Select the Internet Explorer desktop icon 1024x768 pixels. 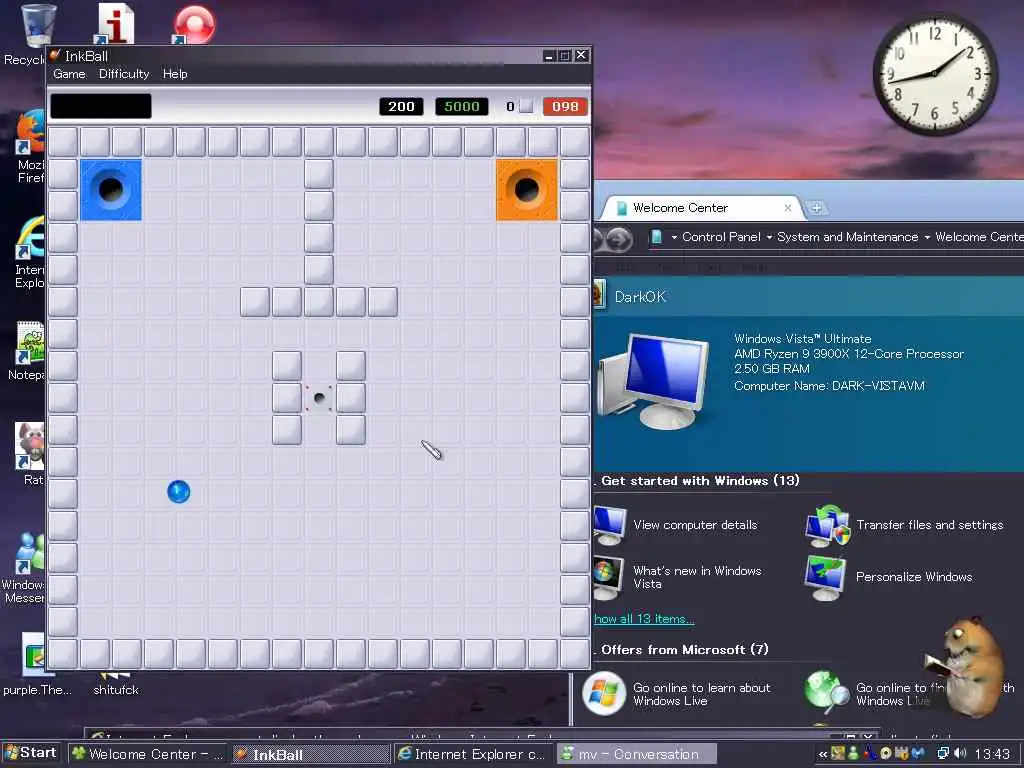tap(30, 251)
